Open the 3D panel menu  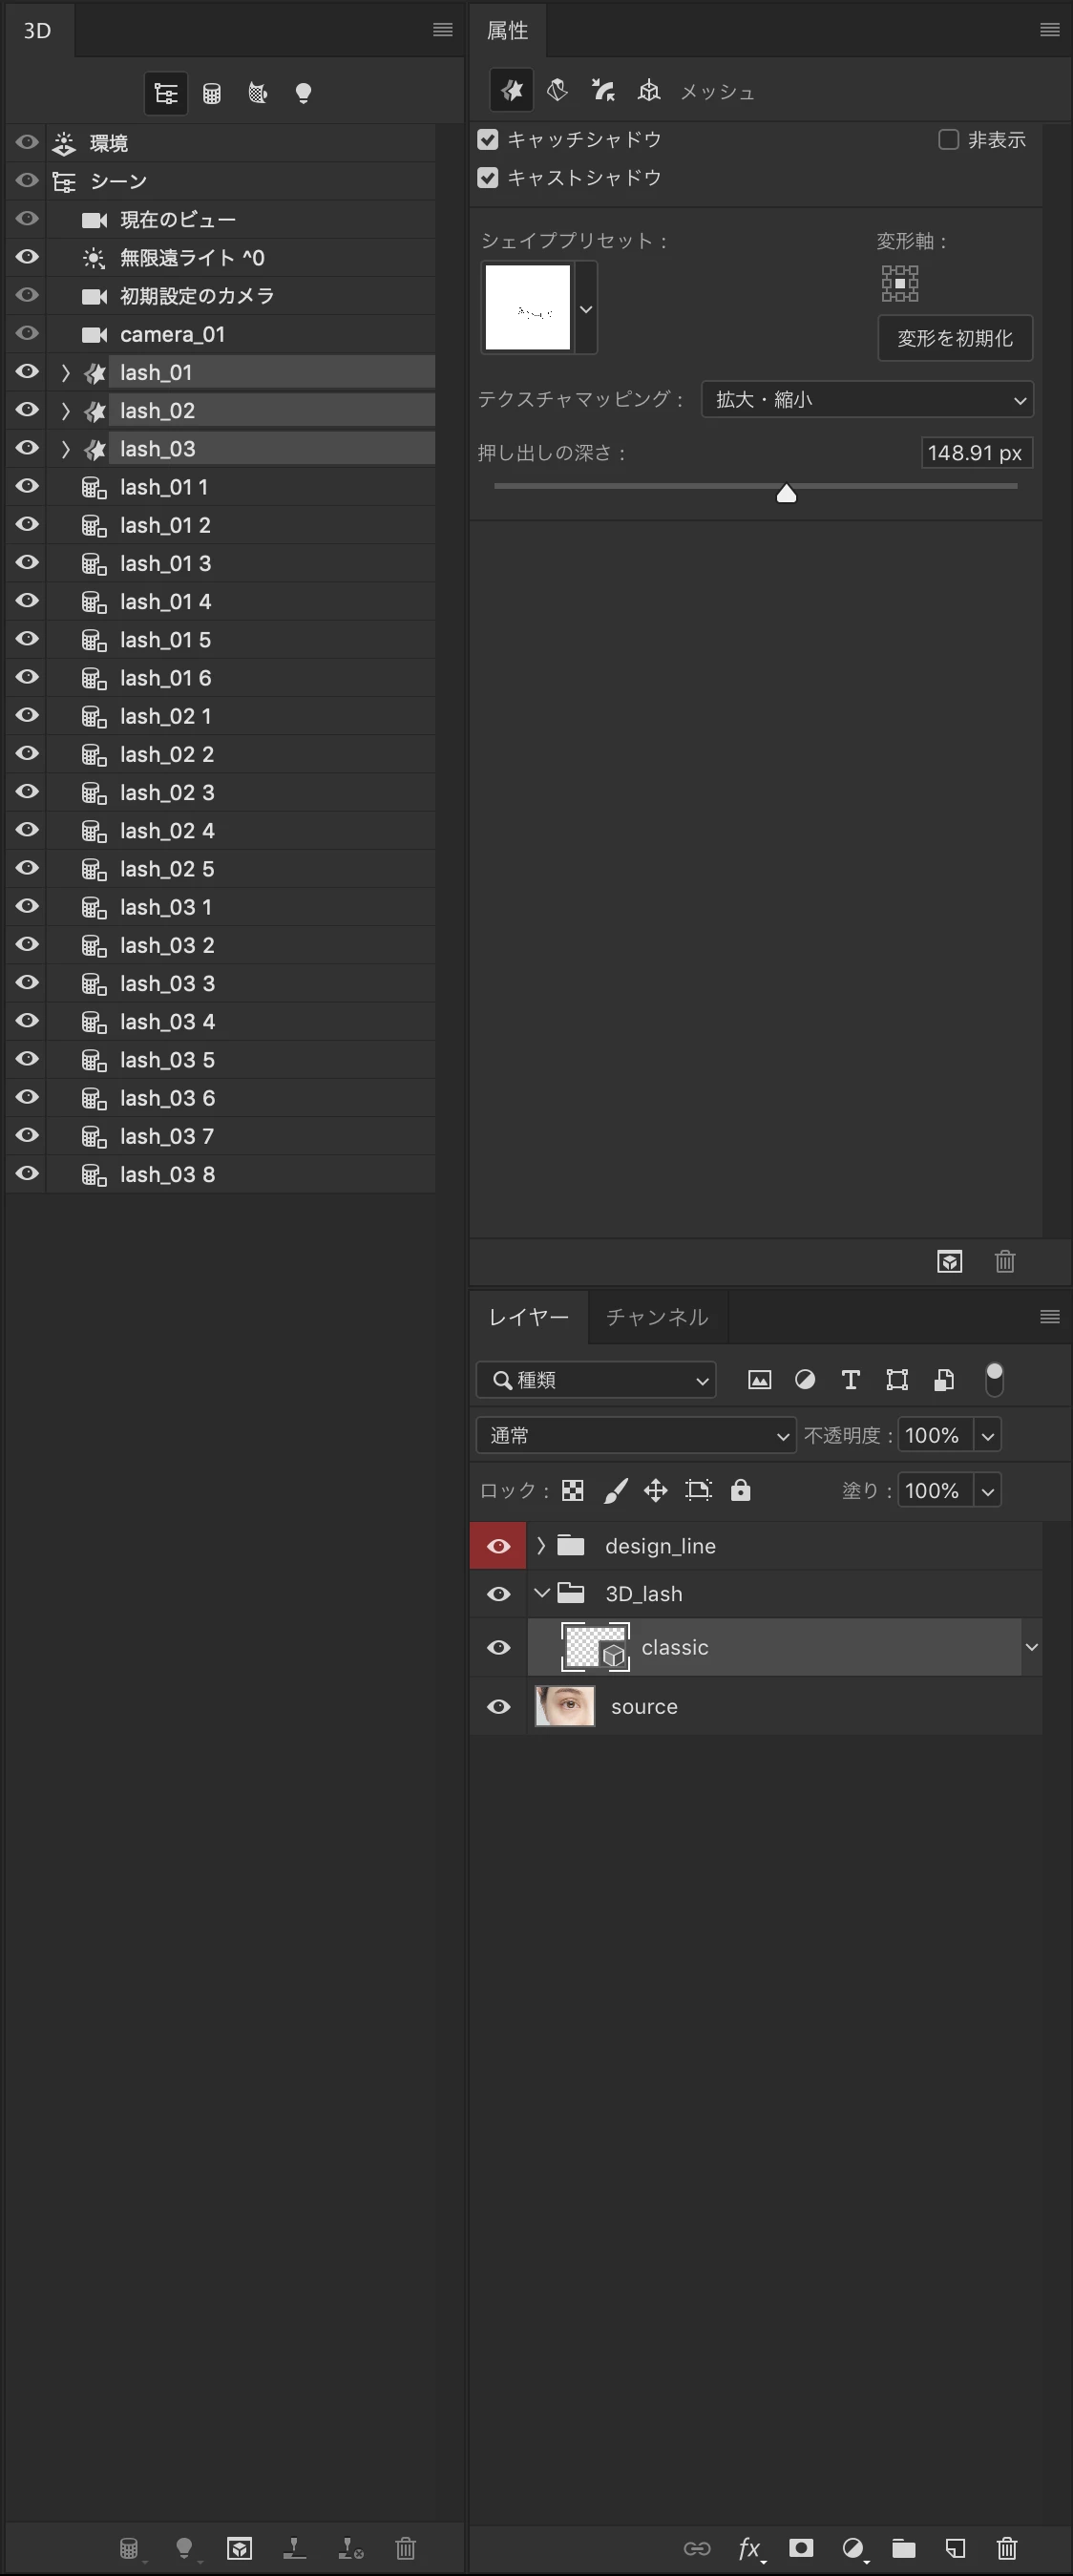pos(443,30)
